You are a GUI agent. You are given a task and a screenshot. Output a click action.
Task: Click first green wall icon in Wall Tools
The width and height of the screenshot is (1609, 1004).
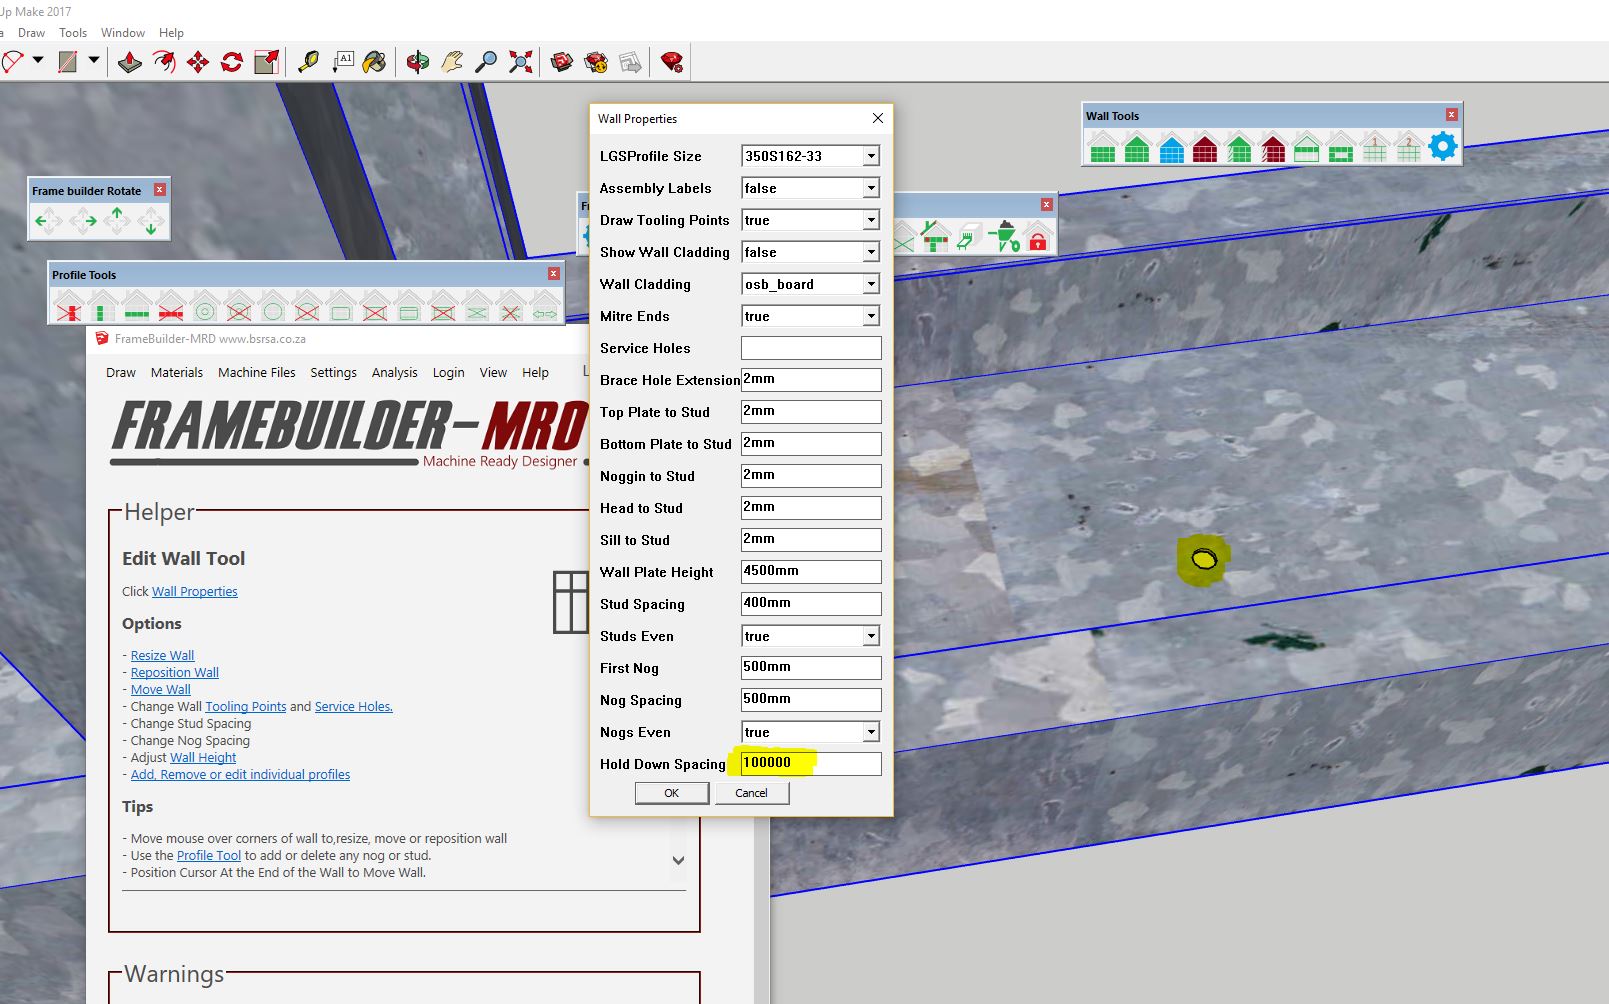click(1103, 147)
